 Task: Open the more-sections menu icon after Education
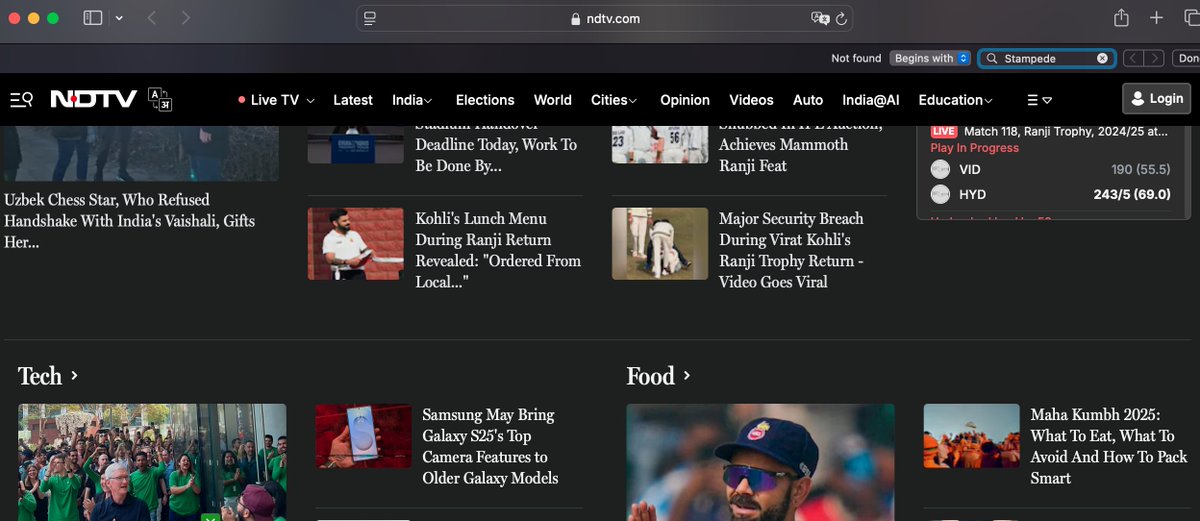click(x=1040, y=100)
